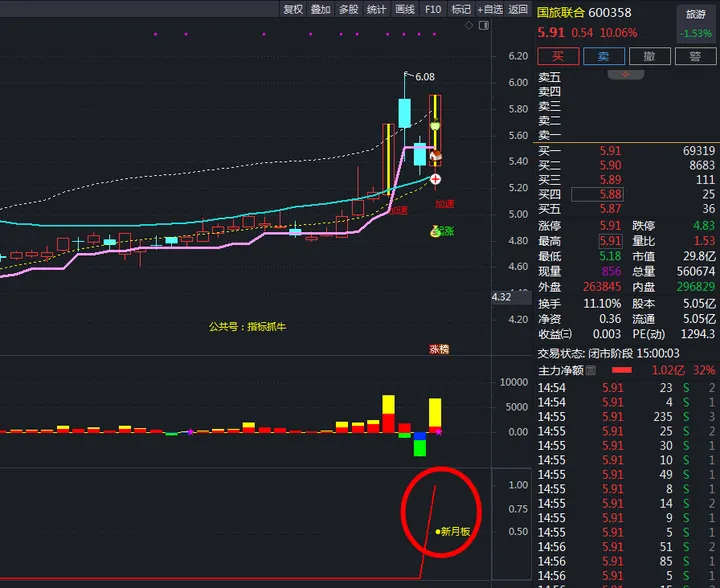Click the boxed 最高 price 5.91
720x588 pixels.
tap(610, 241)
